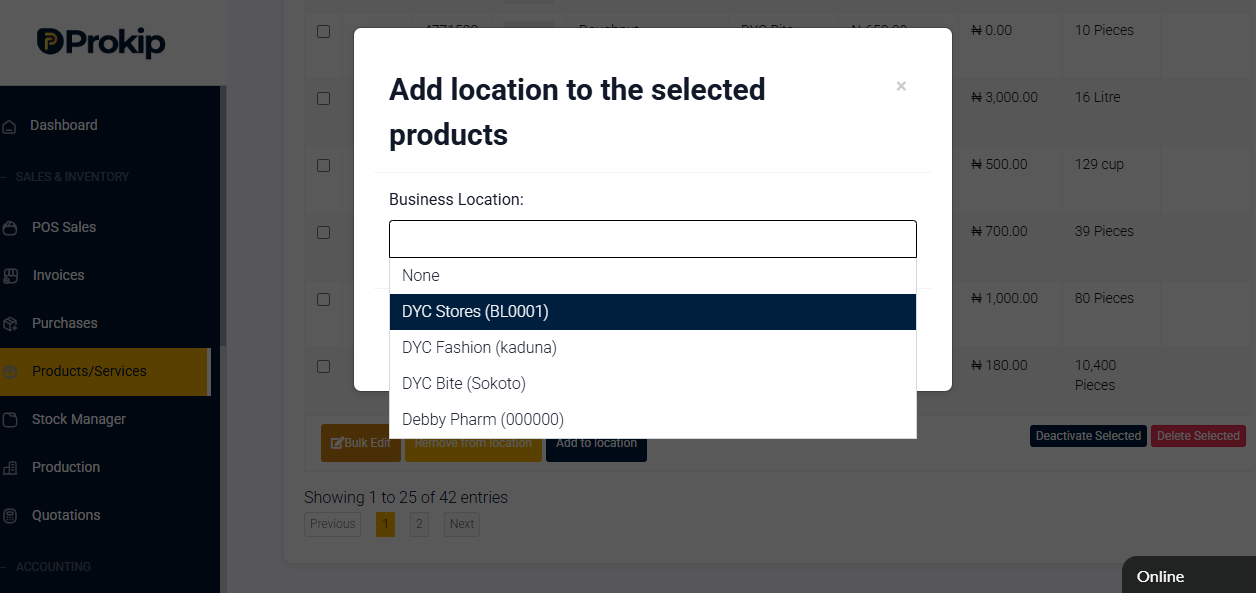
Task: Click the sidebar vertical scrollbar
Action: [x=224, y=215]
